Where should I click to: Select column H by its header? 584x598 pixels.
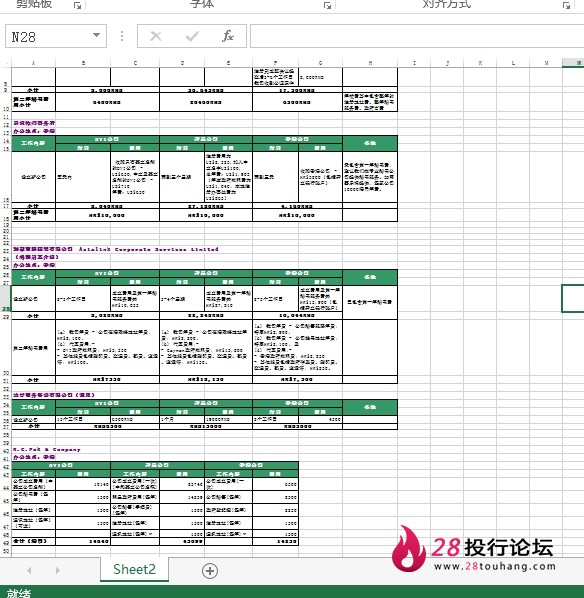[370, 63]
